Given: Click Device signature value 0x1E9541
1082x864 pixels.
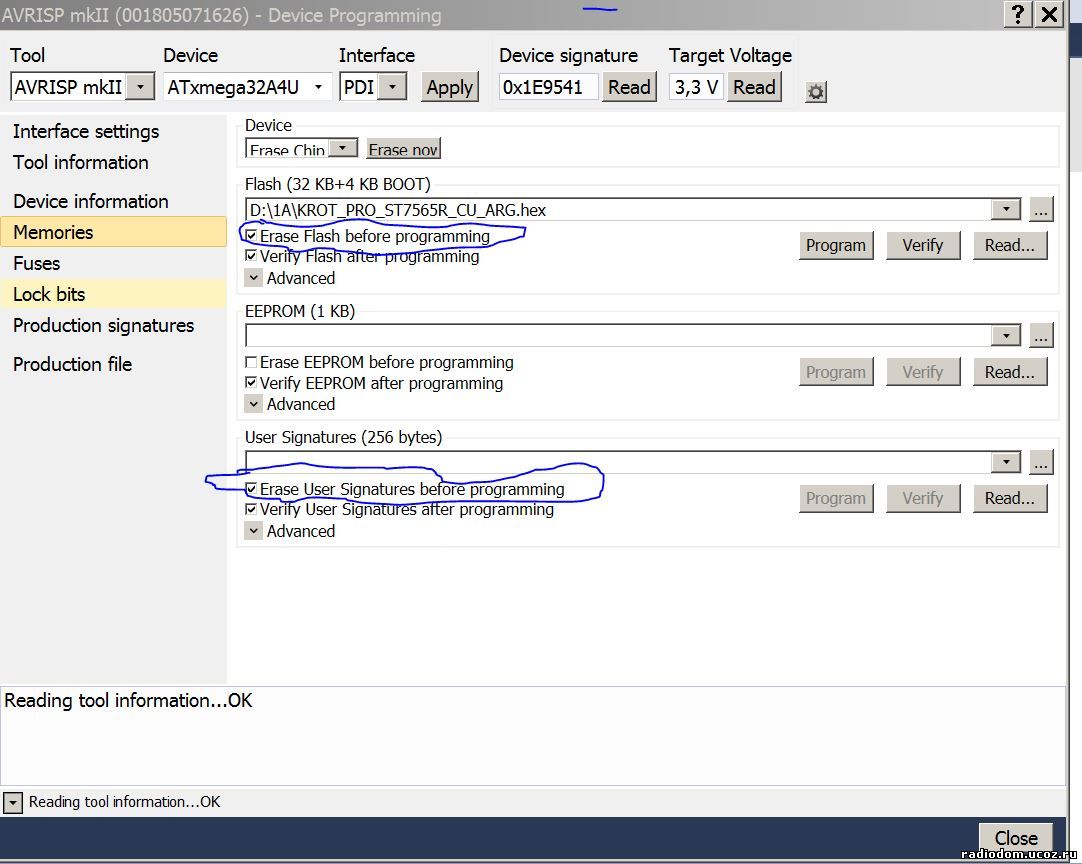Looking at the screenshot, I should (x=549, y=87).
